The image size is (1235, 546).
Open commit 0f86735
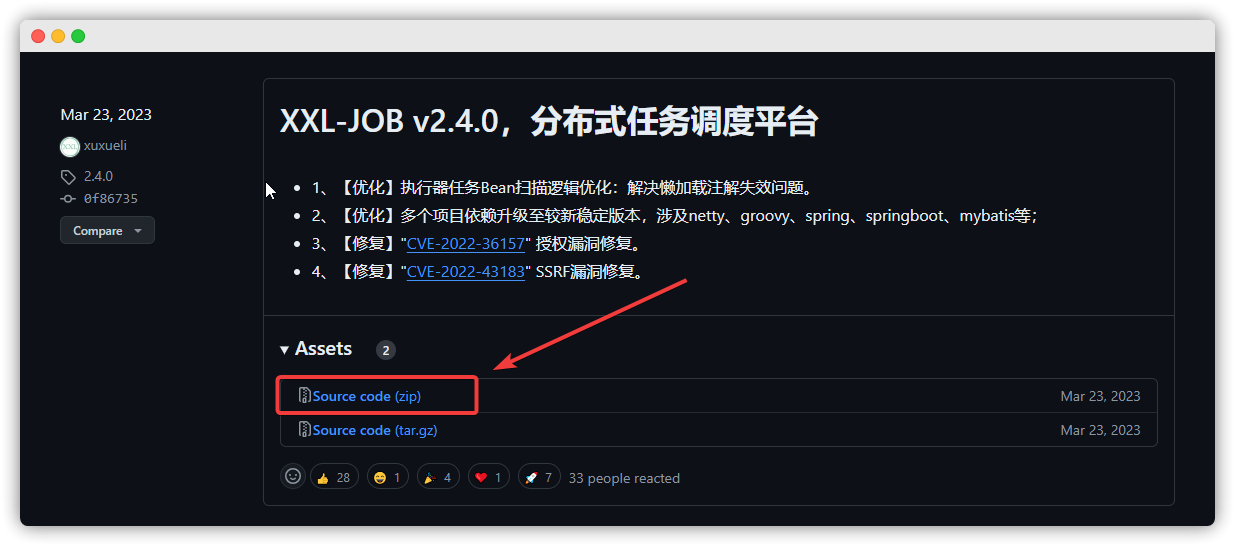(x=111, y=199)
